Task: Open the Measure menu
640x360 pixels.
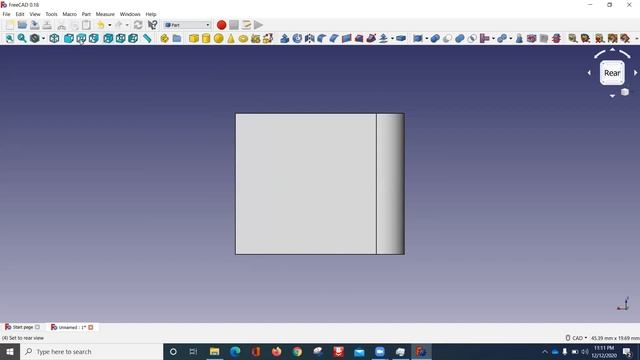Action: [x=105, y=14]
